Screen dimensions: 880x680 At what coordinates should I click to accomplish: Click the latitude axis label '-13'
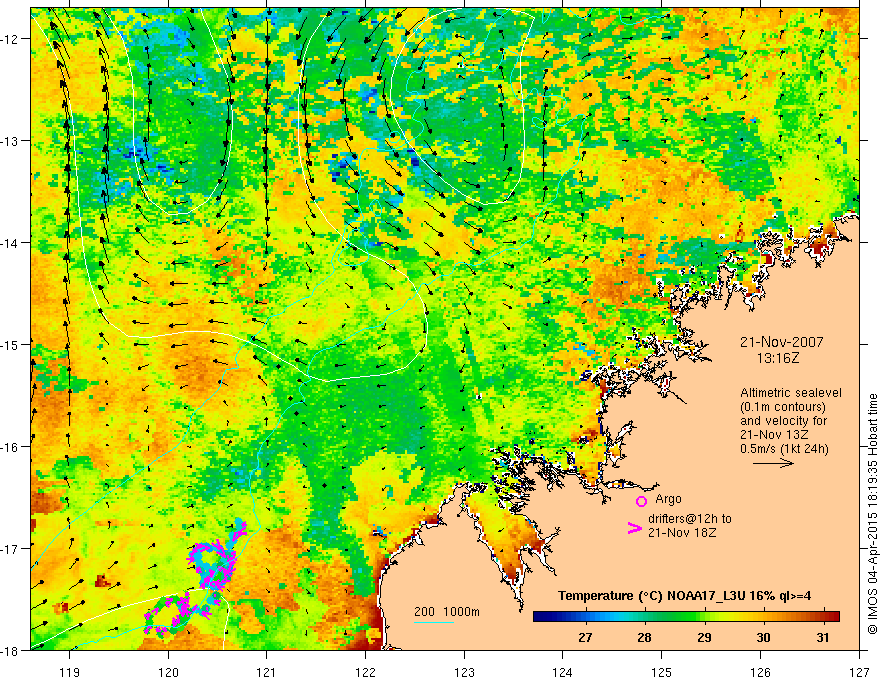click(x=11, y=141)
